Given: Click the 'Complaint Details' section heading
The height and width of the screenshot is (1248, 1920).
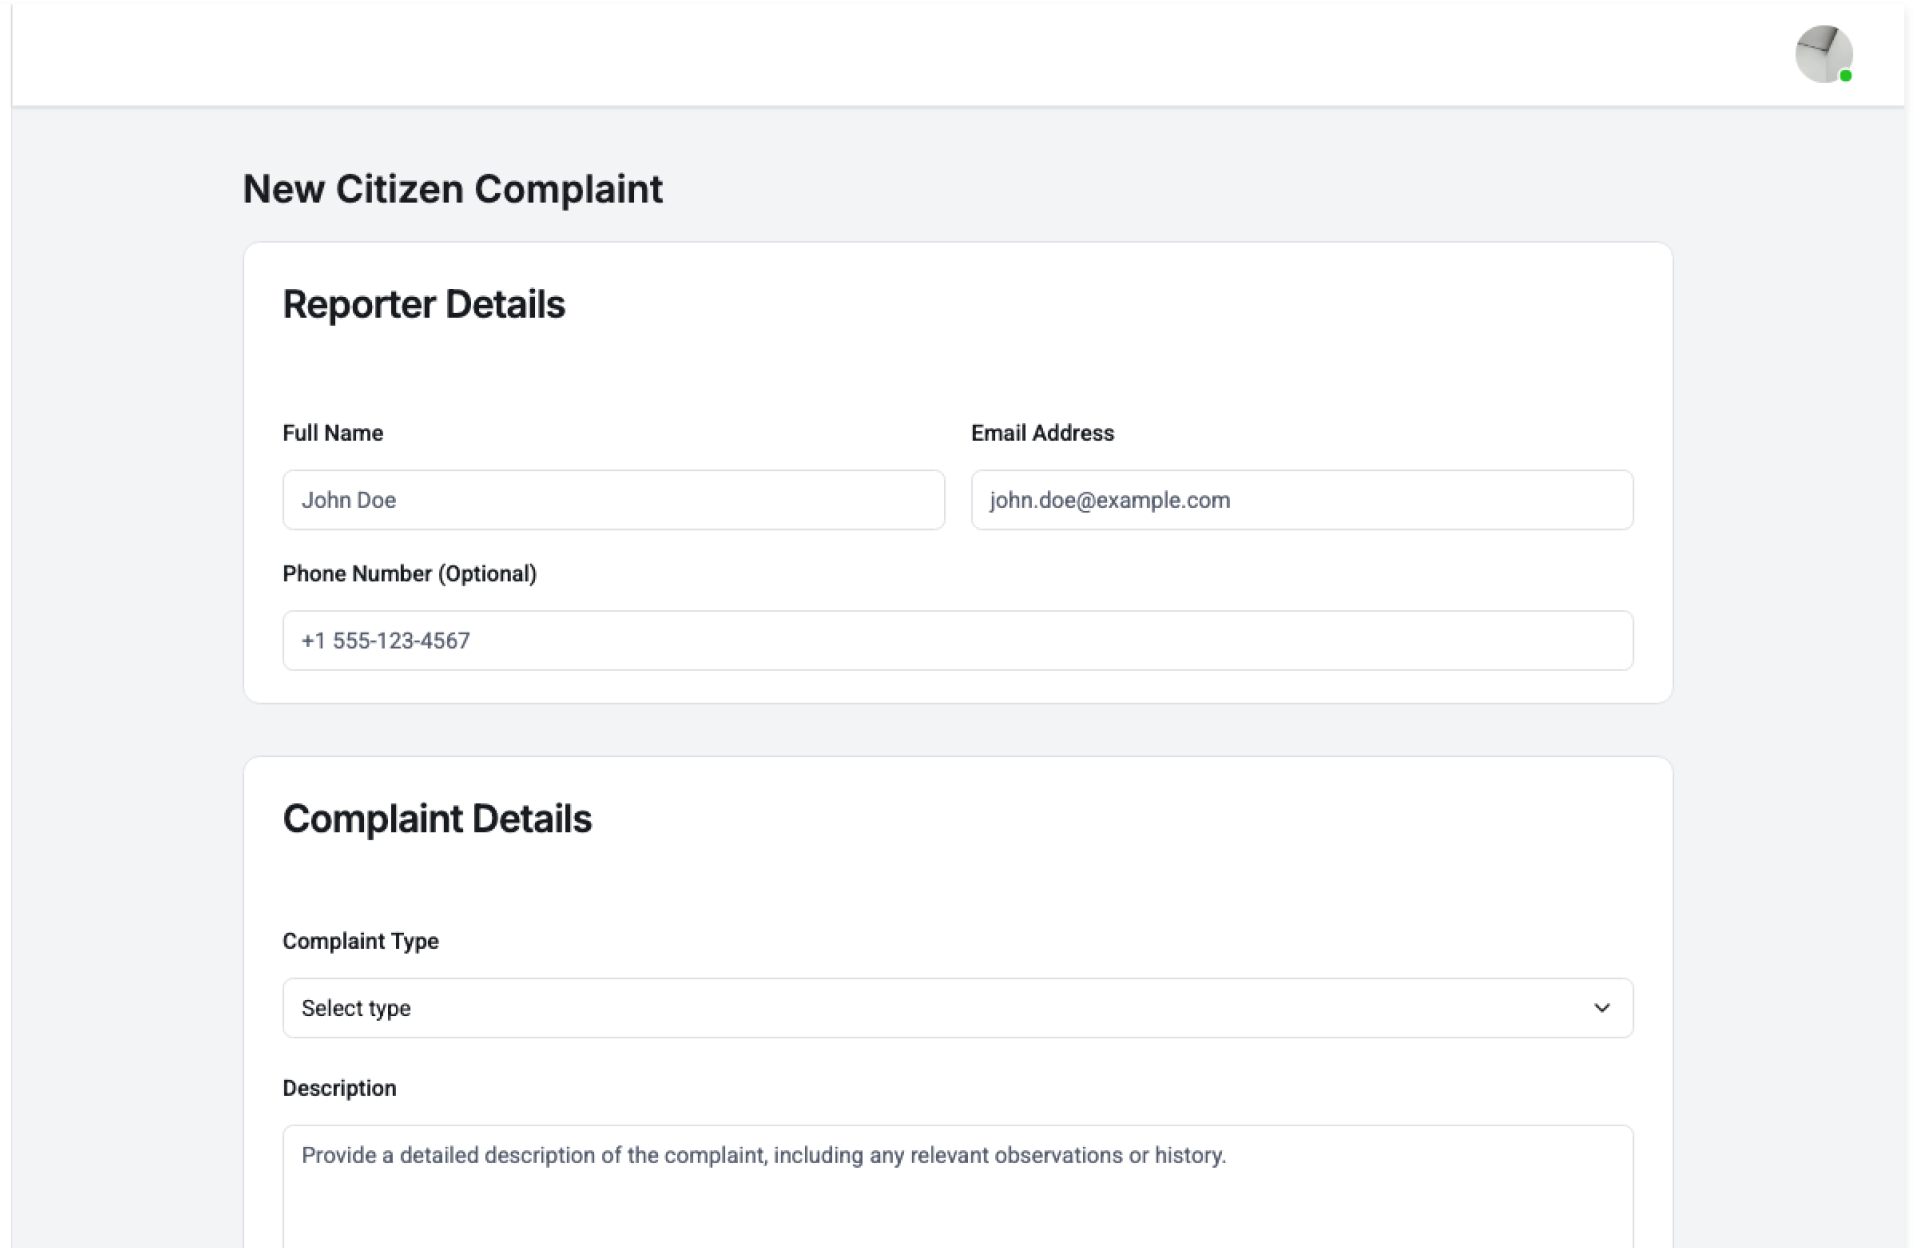Looking at the screenshot, I should [x=437, y=819].
